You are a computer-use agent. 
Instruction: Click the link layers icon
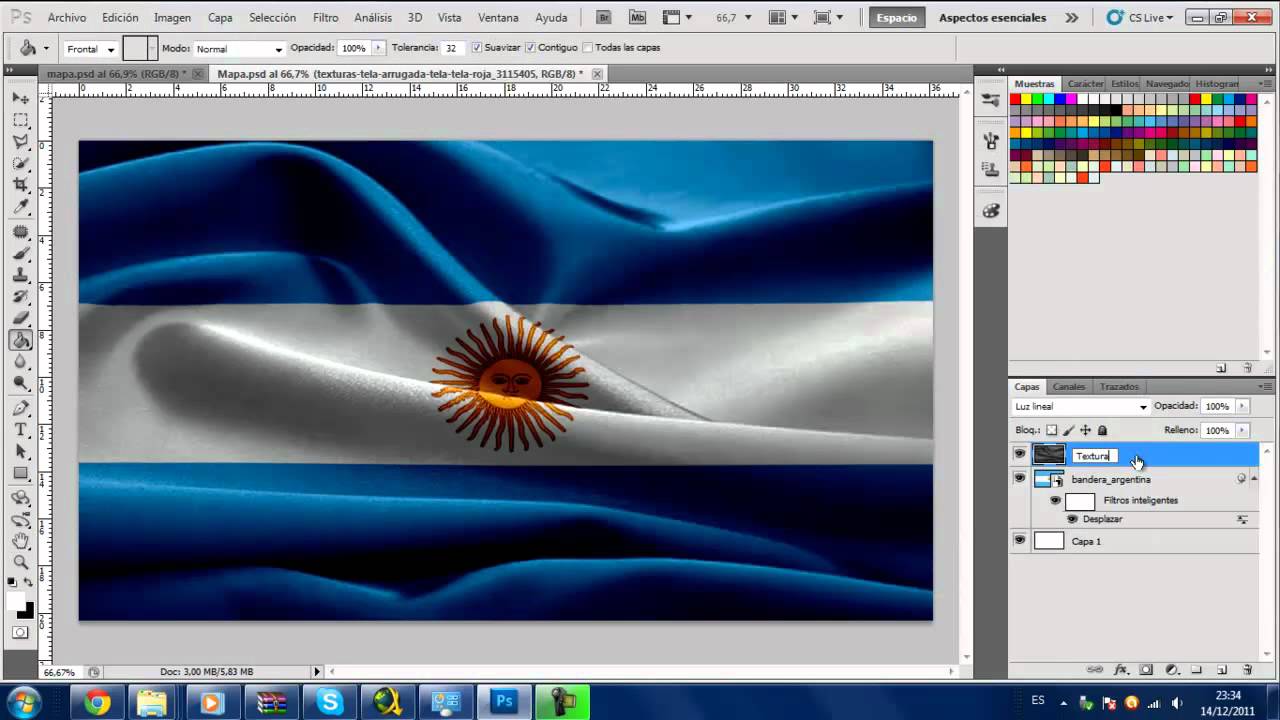coord(1095,670)
